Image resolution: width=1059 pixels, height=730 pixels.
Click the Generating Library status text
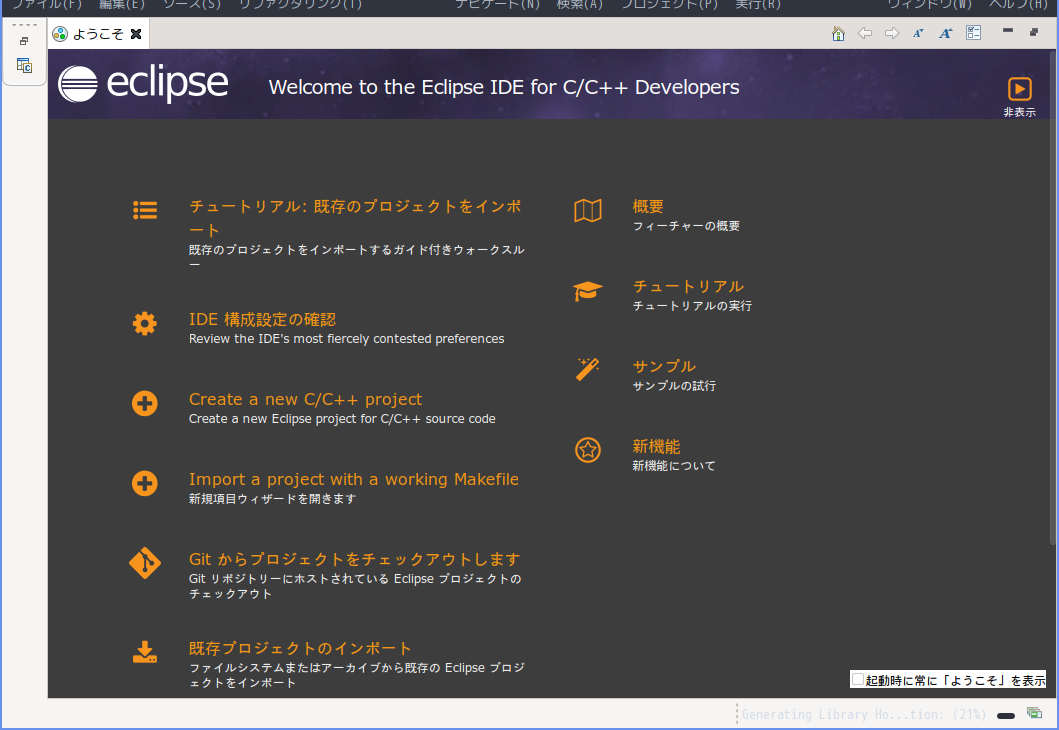(864, 714)
